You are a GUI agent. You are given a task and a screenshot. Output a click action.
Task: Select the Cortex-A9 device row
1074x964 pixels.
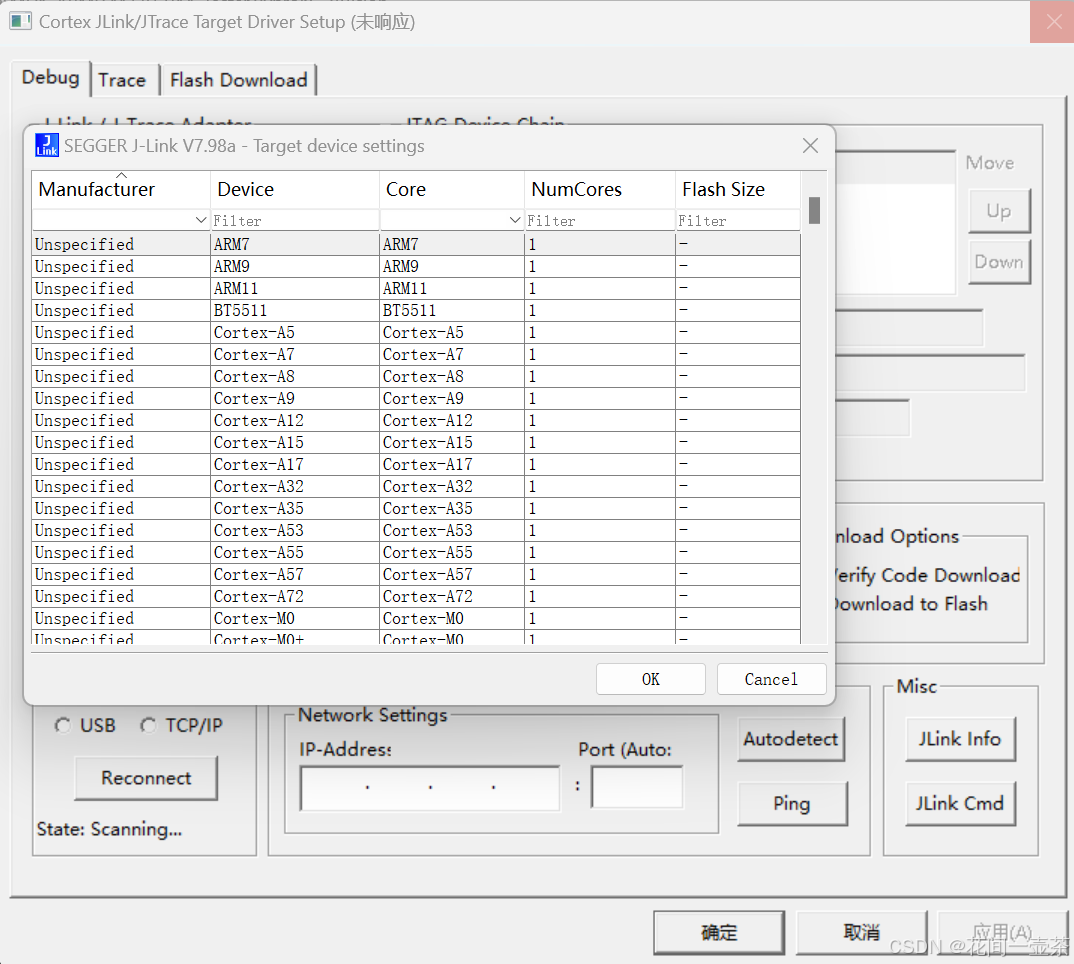(416, 398)
